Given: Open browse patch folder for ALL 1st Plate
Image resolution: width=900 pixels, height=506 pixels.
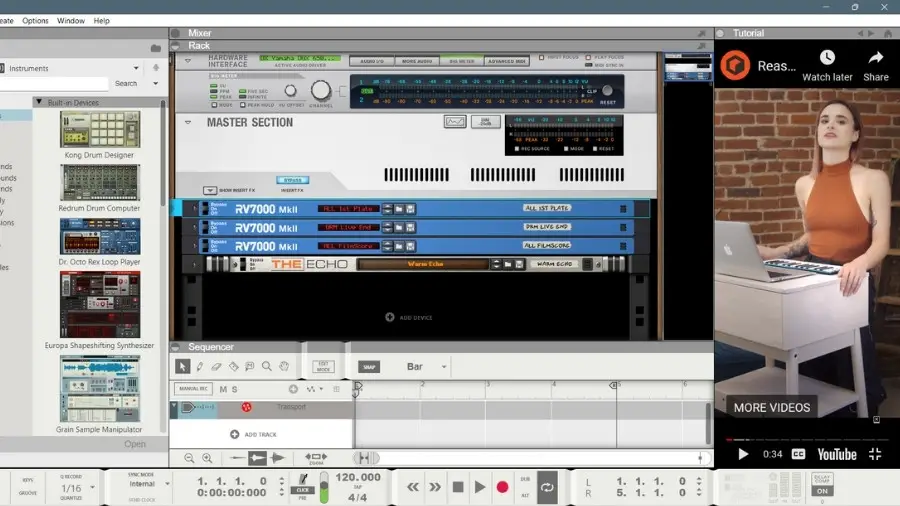Looking at the screenshot, I should coord(399,209).
